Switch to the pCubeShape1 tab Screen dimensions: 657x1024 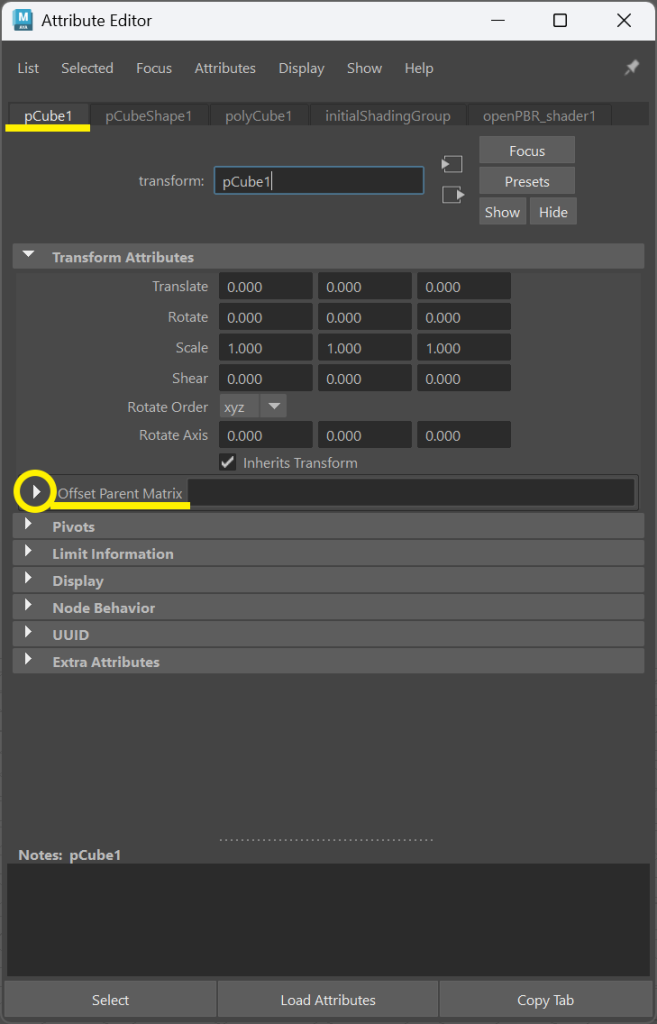149,116
